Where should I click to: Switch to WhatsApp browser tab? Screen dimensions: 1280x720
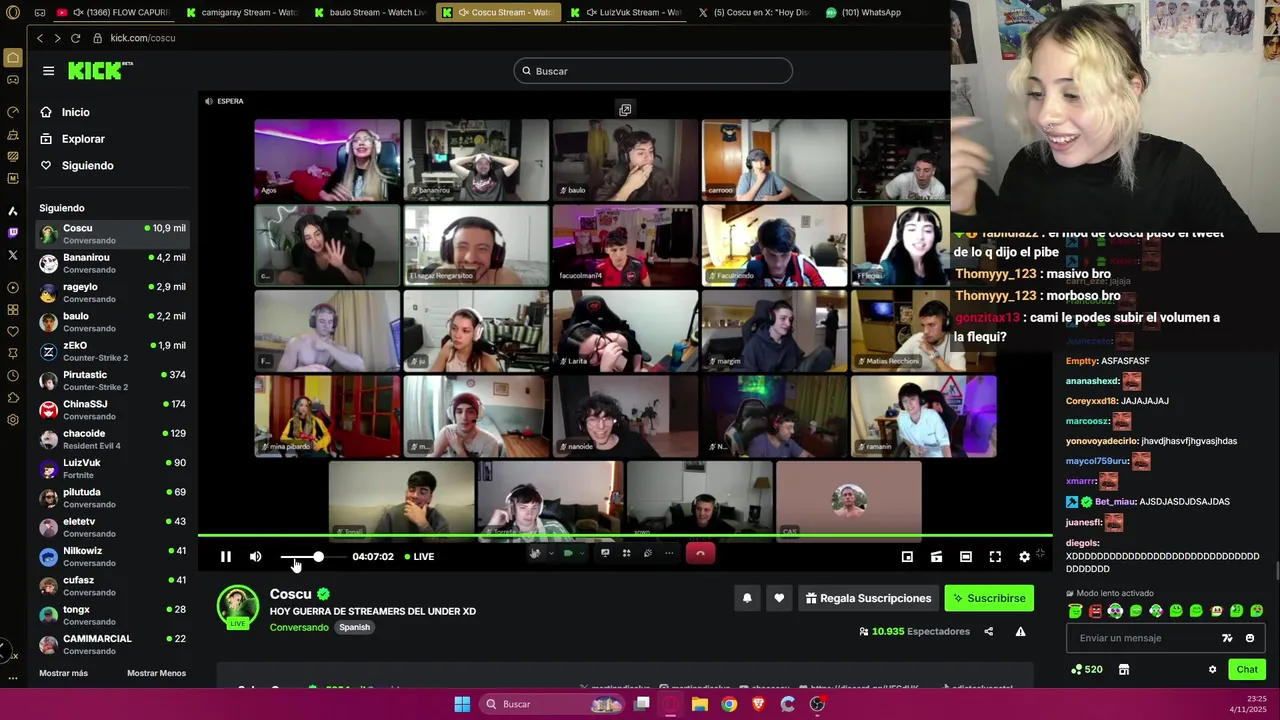point(865,12)
